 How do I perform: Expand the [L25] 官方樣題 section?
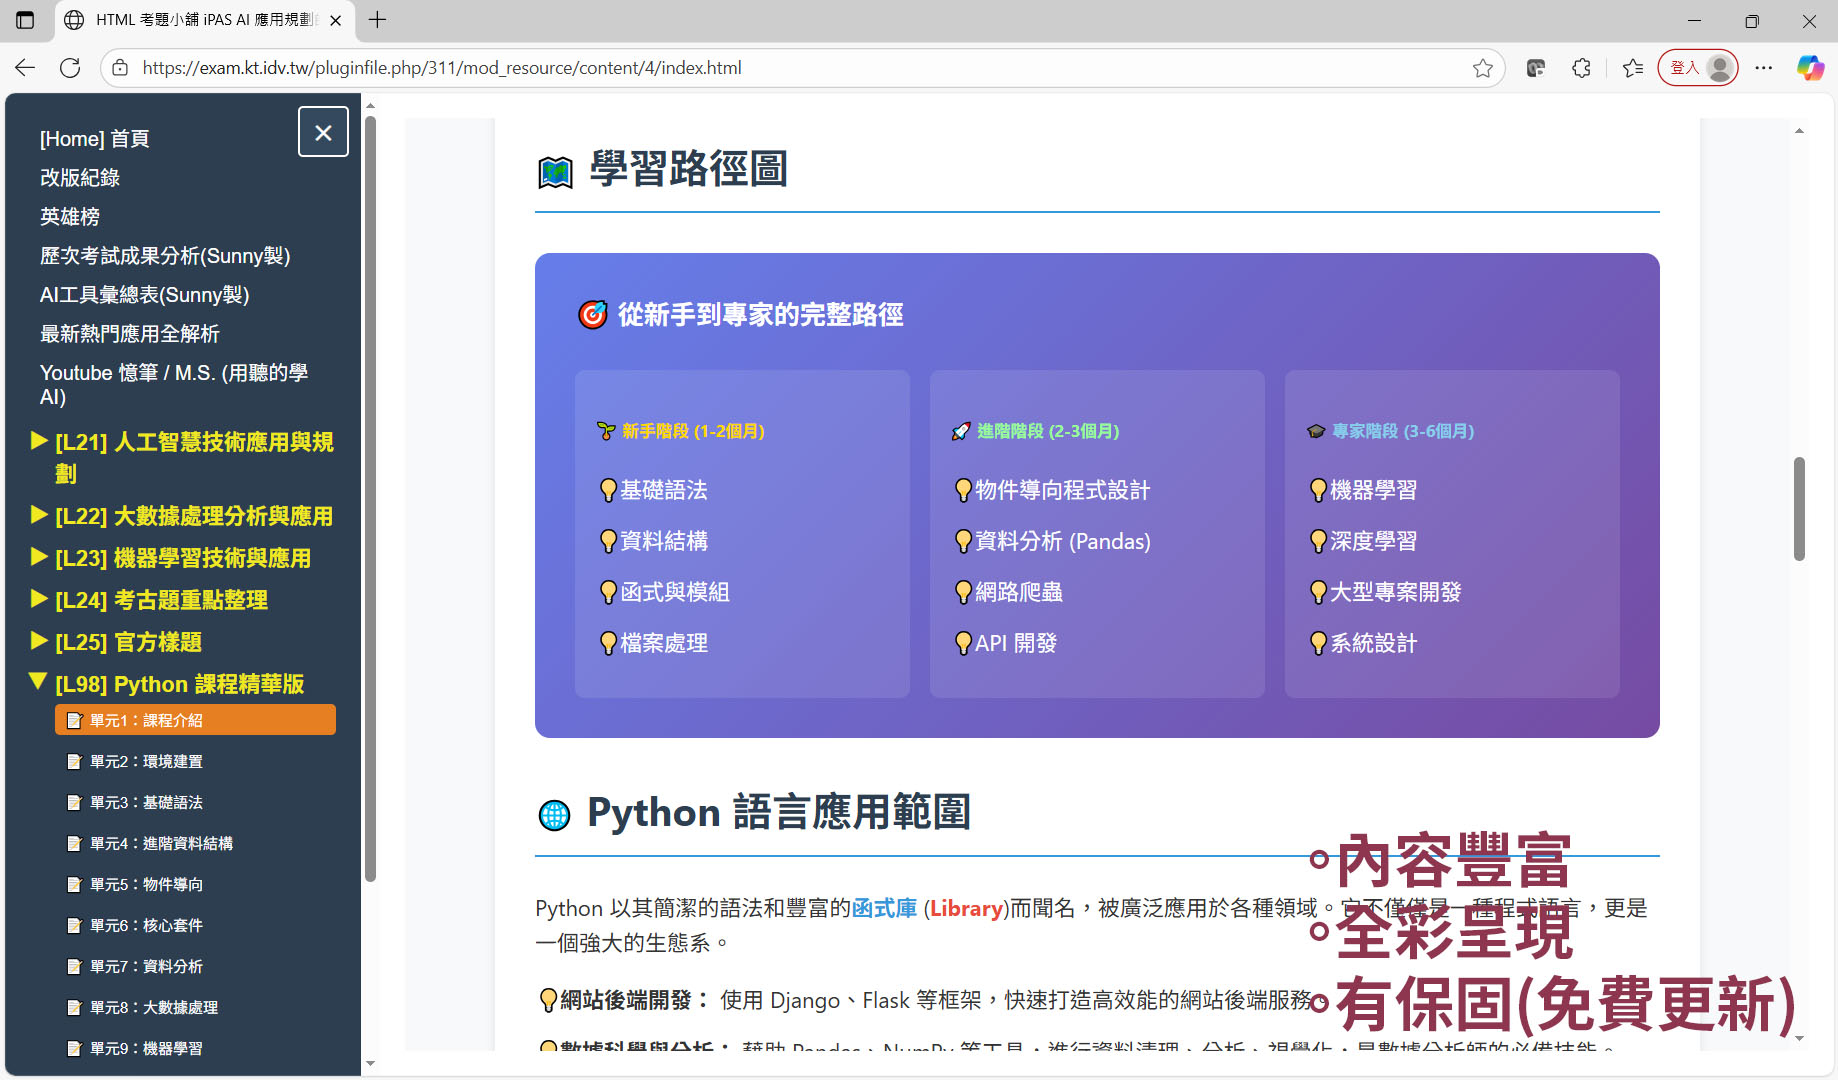click(x=128, y=642)
